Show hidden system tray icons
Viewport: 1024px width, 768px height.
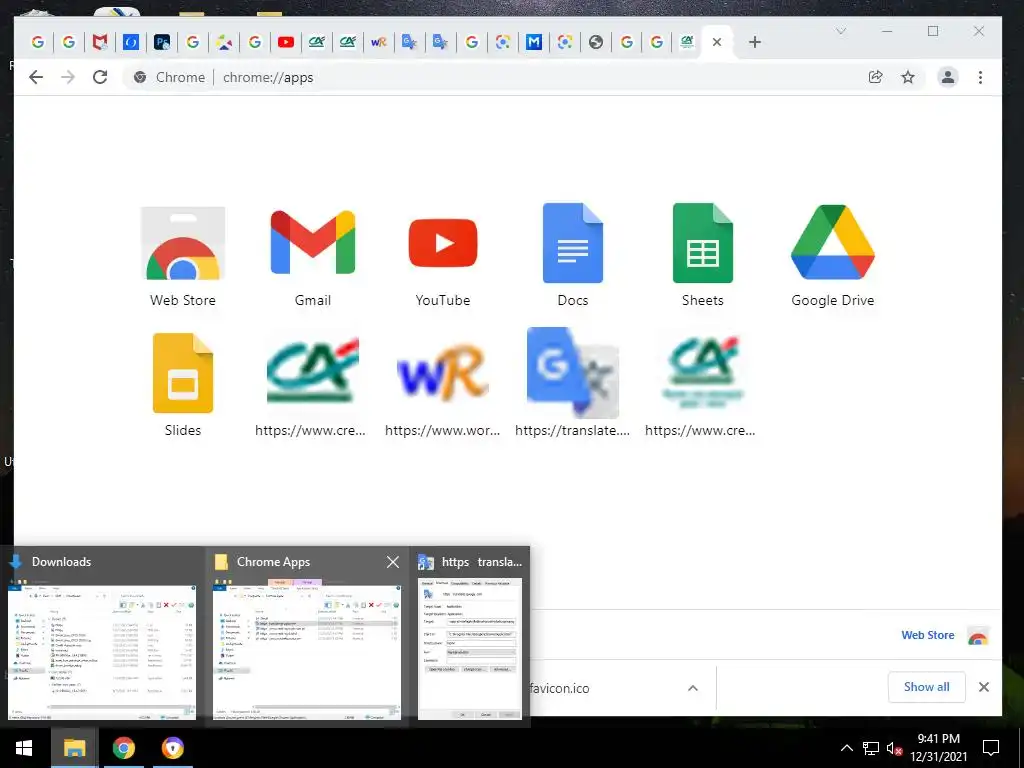(x=846, y=748)
